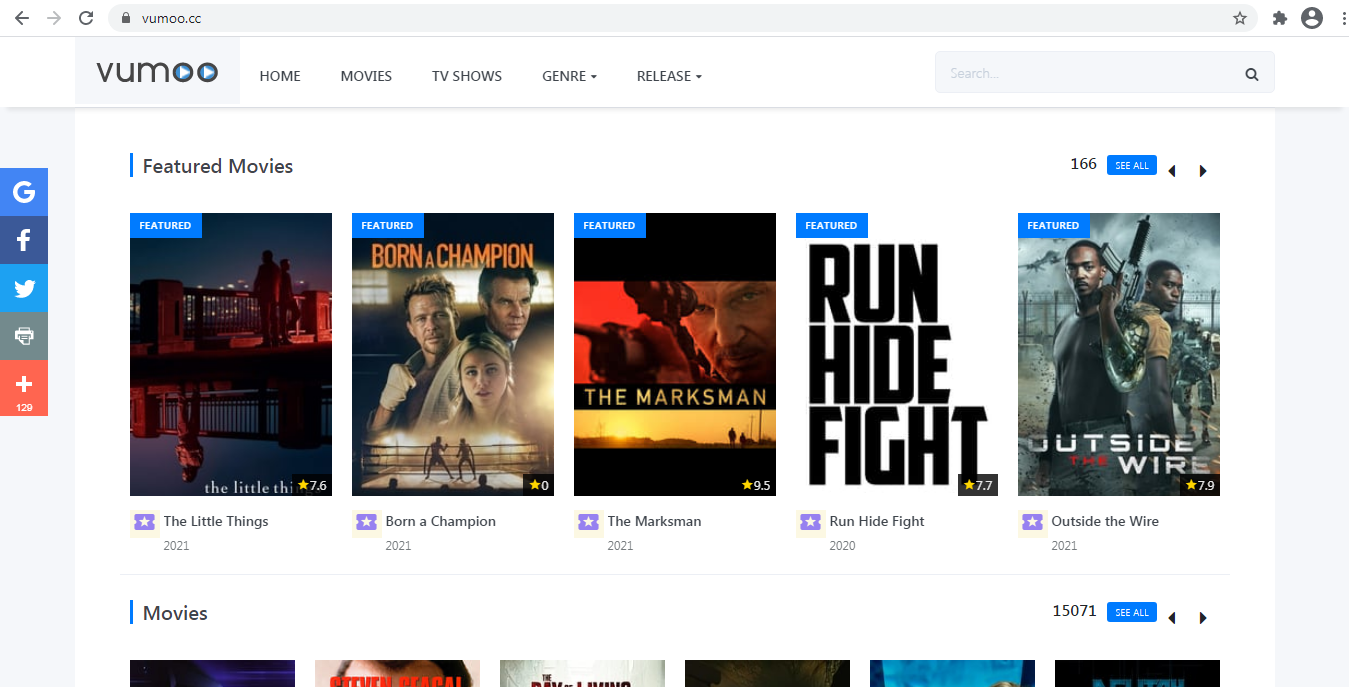Bookmark this page with the star icon
The width and height of the screenshot is (1349, 687).
(x=1240, y=18)
